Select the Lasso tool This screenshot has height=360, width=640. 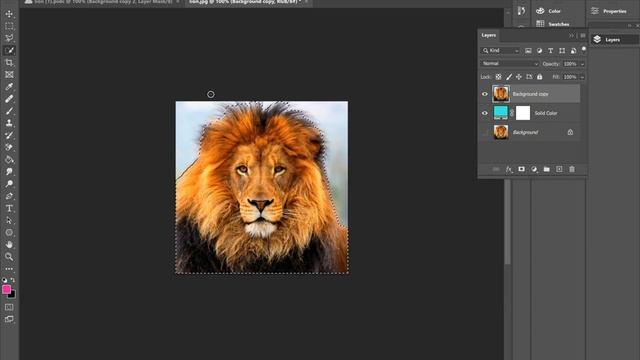tap(9, 38)
